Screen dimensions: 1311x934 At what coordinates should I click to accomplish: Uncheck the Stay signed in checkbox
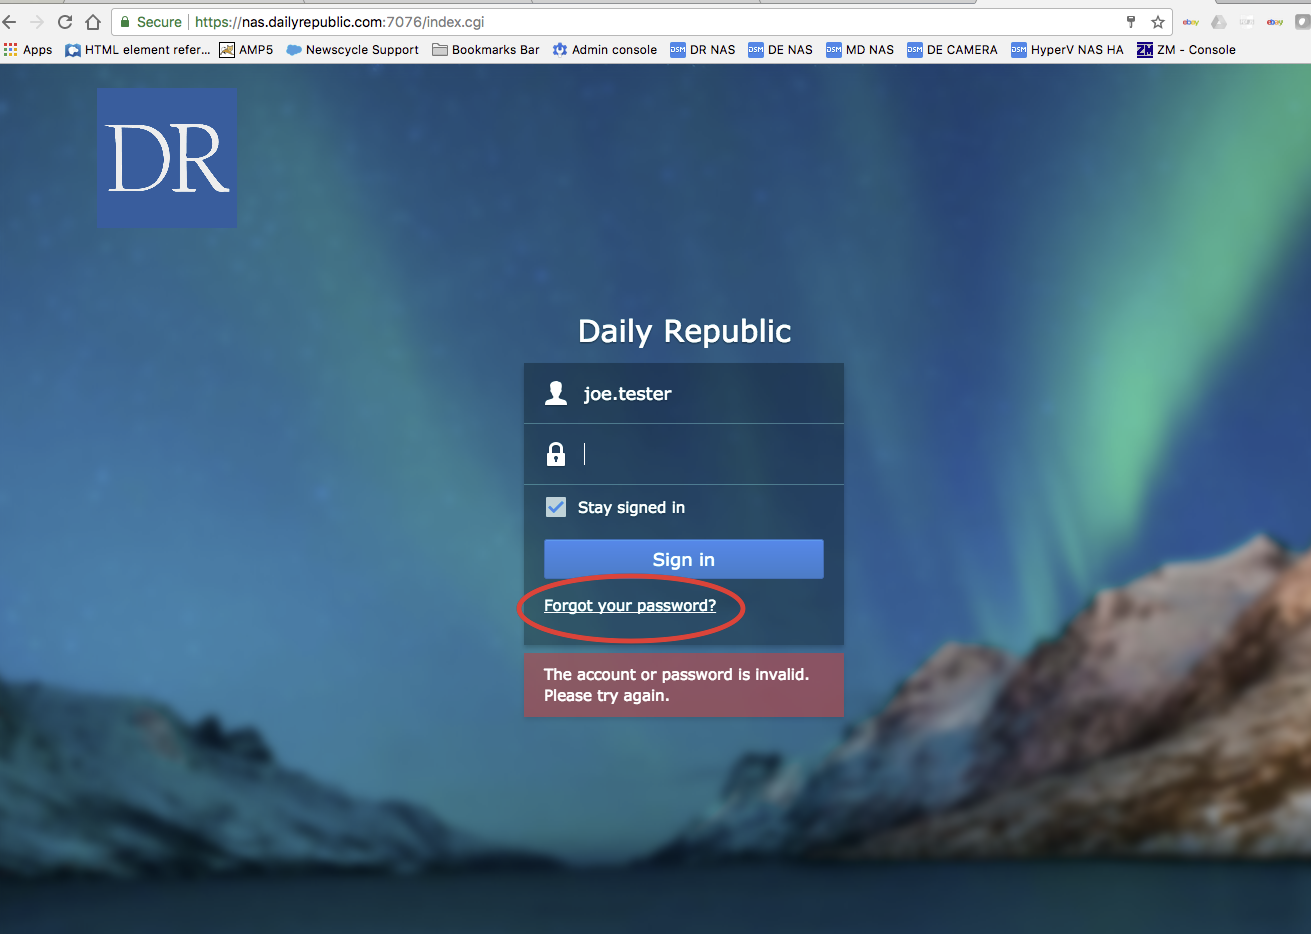pyautogui.click(x=556, y=507)
